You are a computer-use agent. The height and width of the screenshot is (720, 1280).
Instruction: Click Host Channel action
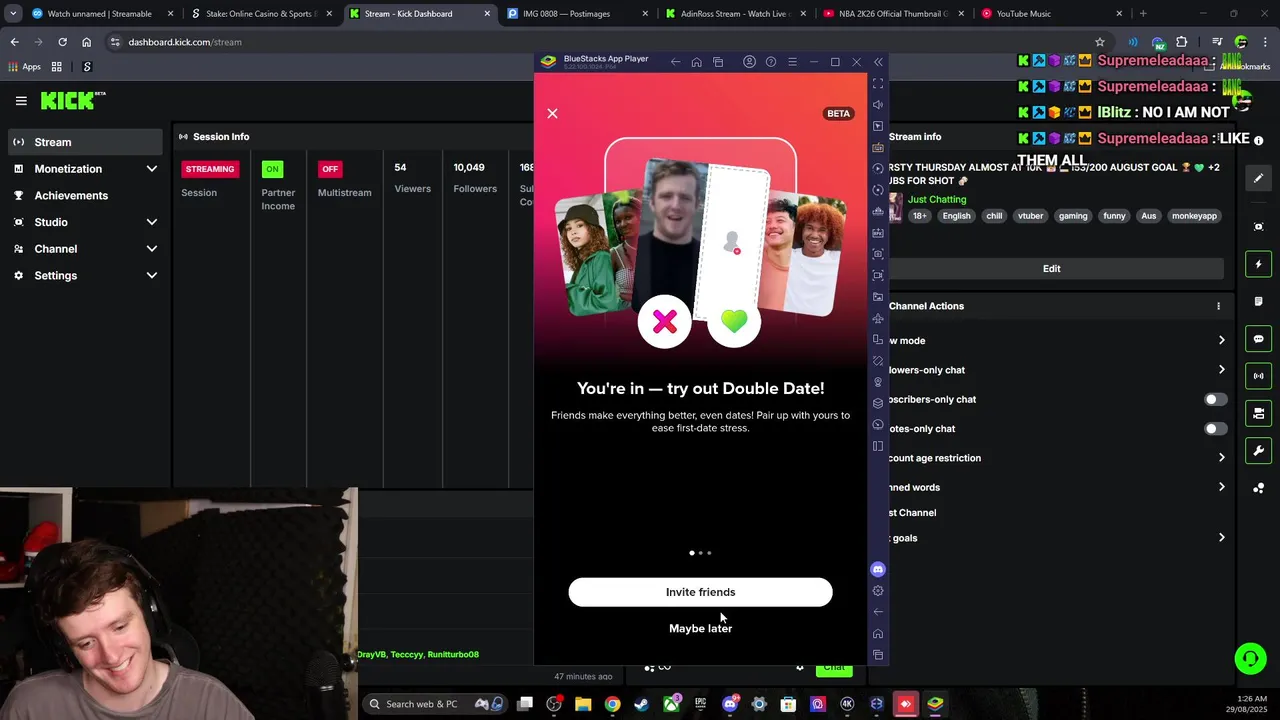coord(912,512)
